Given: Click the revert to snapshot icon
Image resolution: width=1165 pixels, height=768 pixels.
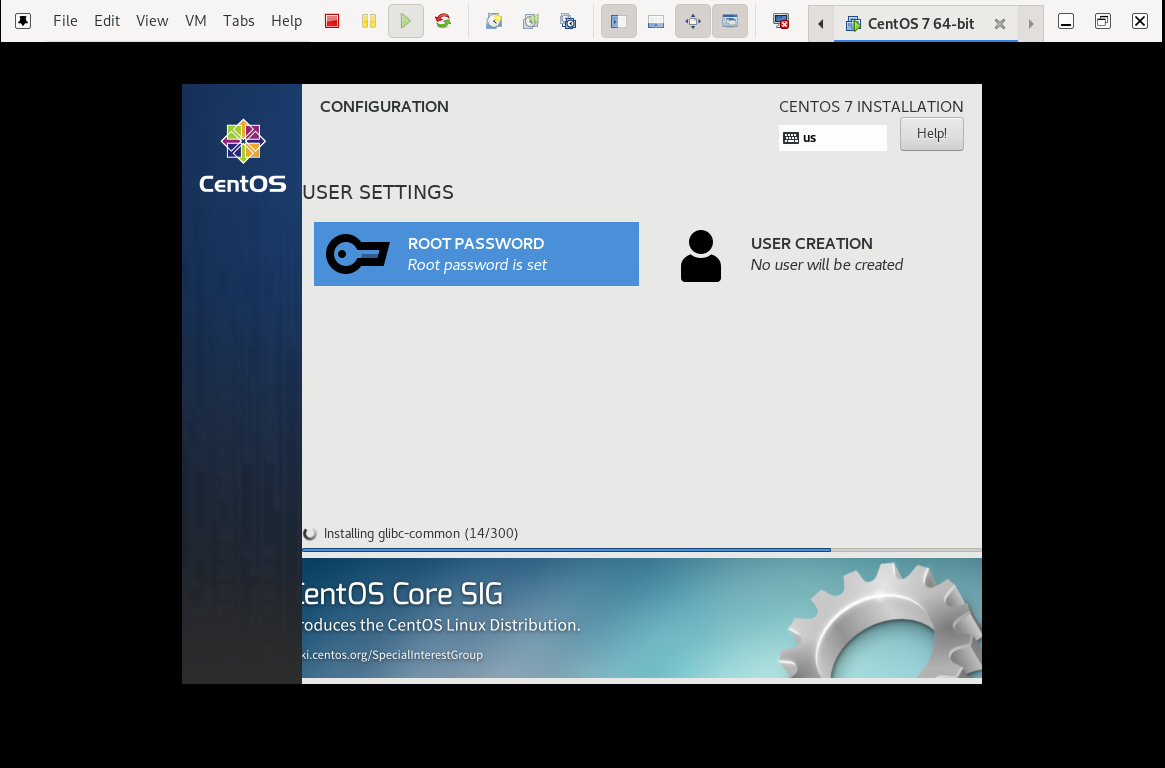Looking at the screenshot, I should [530, 22].
